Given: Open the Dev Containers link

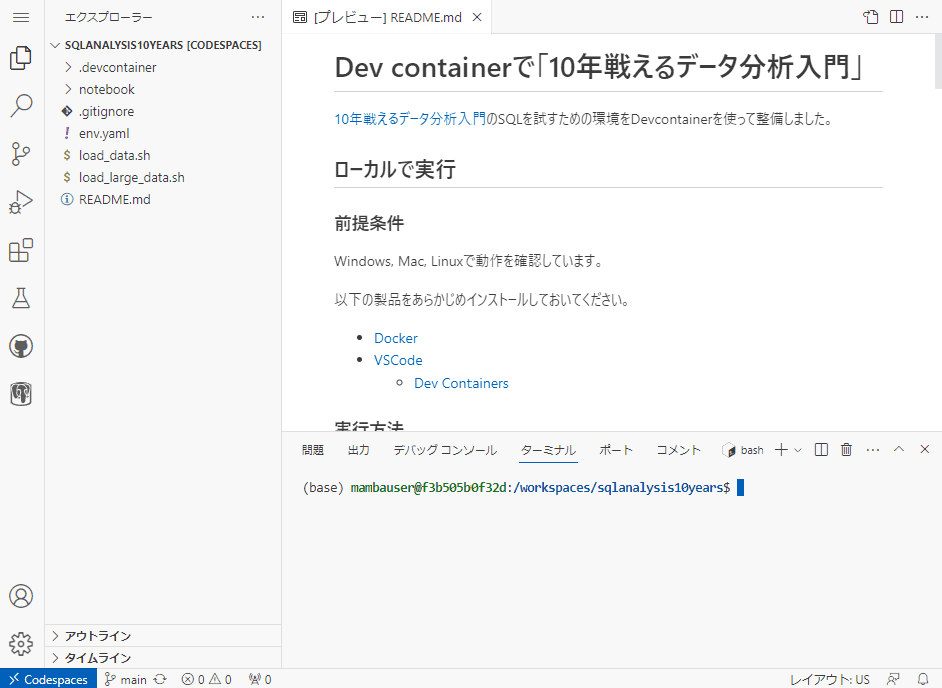Looking at the screenshot, I should (461, 383).
